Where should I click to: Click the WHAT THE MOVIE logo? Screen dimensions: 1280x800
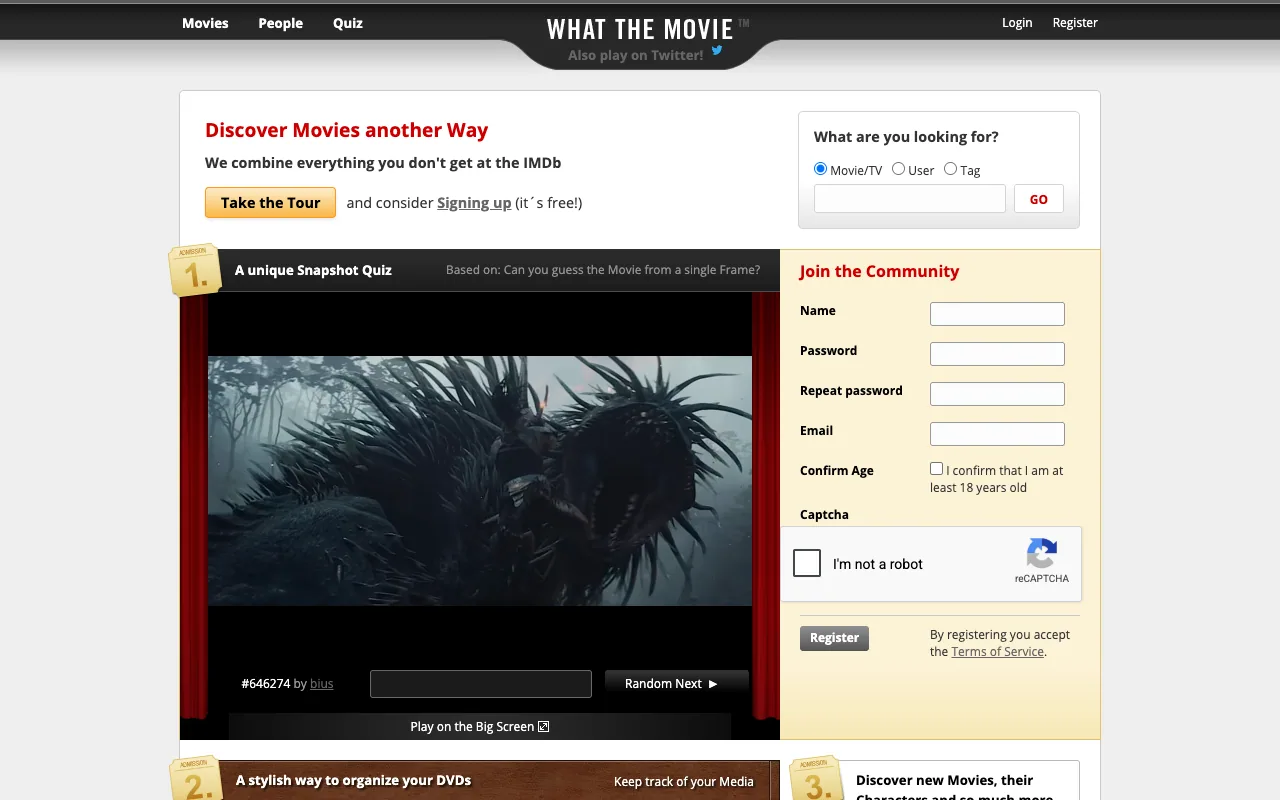pyautogui.click(x=640, y=28)
